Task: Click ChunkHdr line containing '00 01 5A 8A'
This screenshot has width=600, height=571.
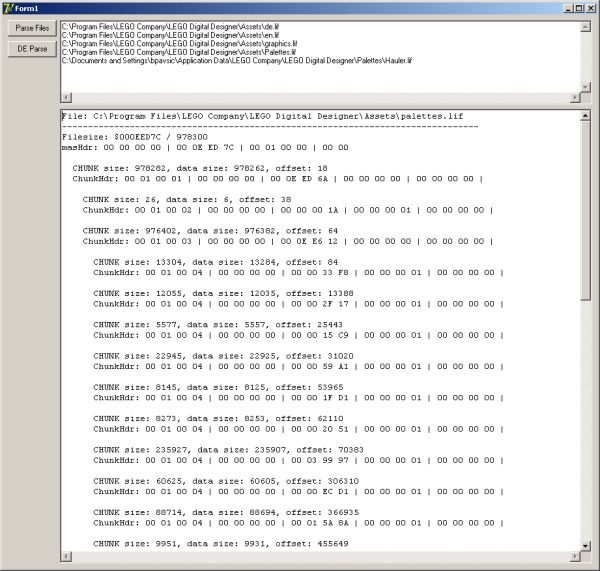Action: (x=298, y=523)
